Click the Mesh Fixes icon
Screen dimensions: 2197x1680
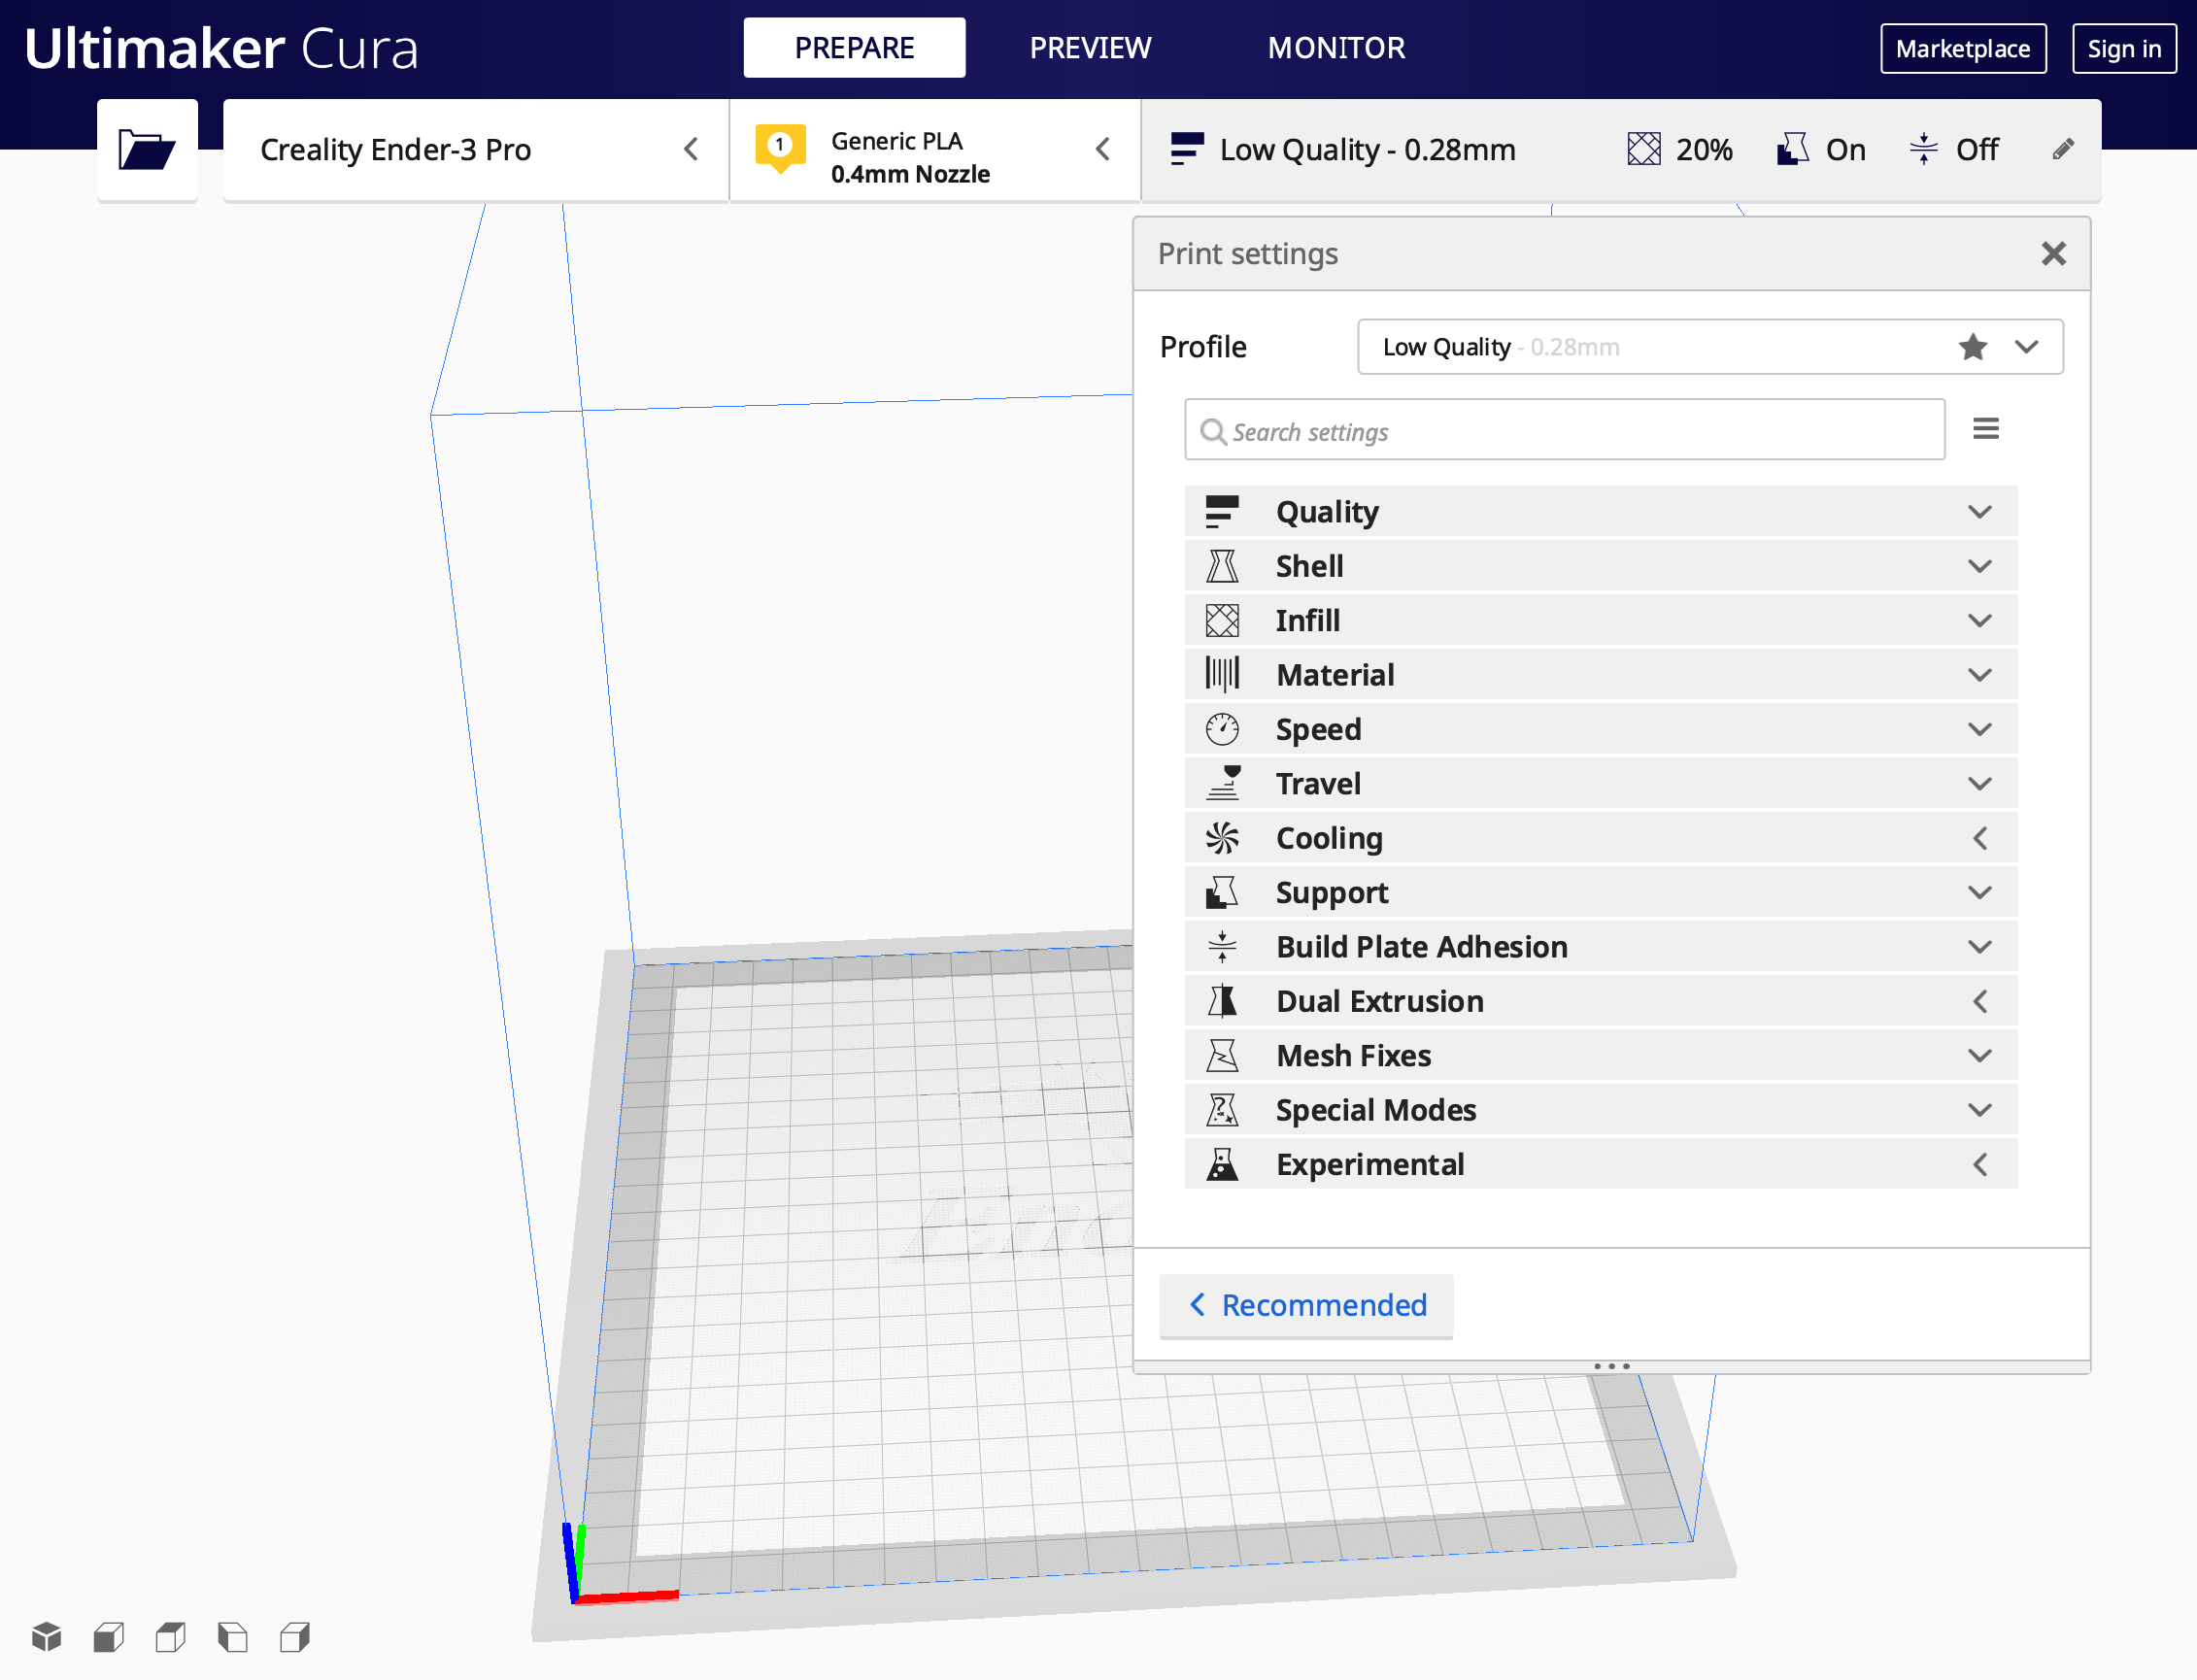pyautogui.click(x=1221, y=1056)
